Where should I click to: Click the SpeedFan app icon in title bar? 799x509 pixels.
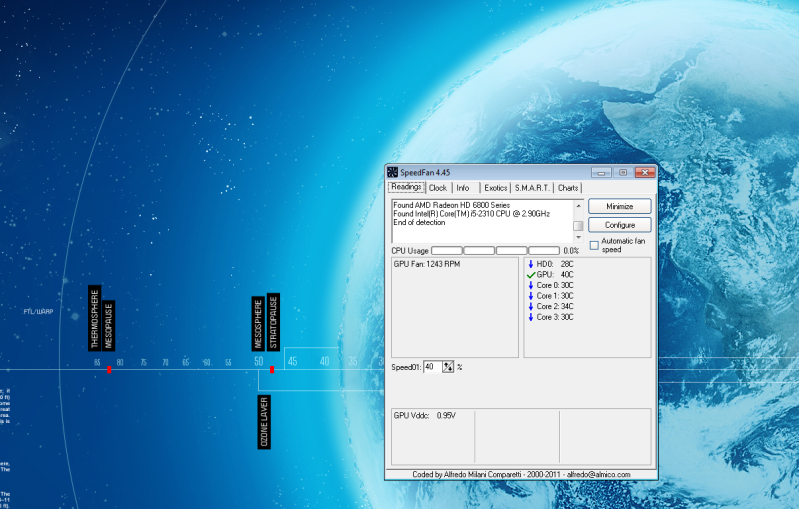(393, 173)
